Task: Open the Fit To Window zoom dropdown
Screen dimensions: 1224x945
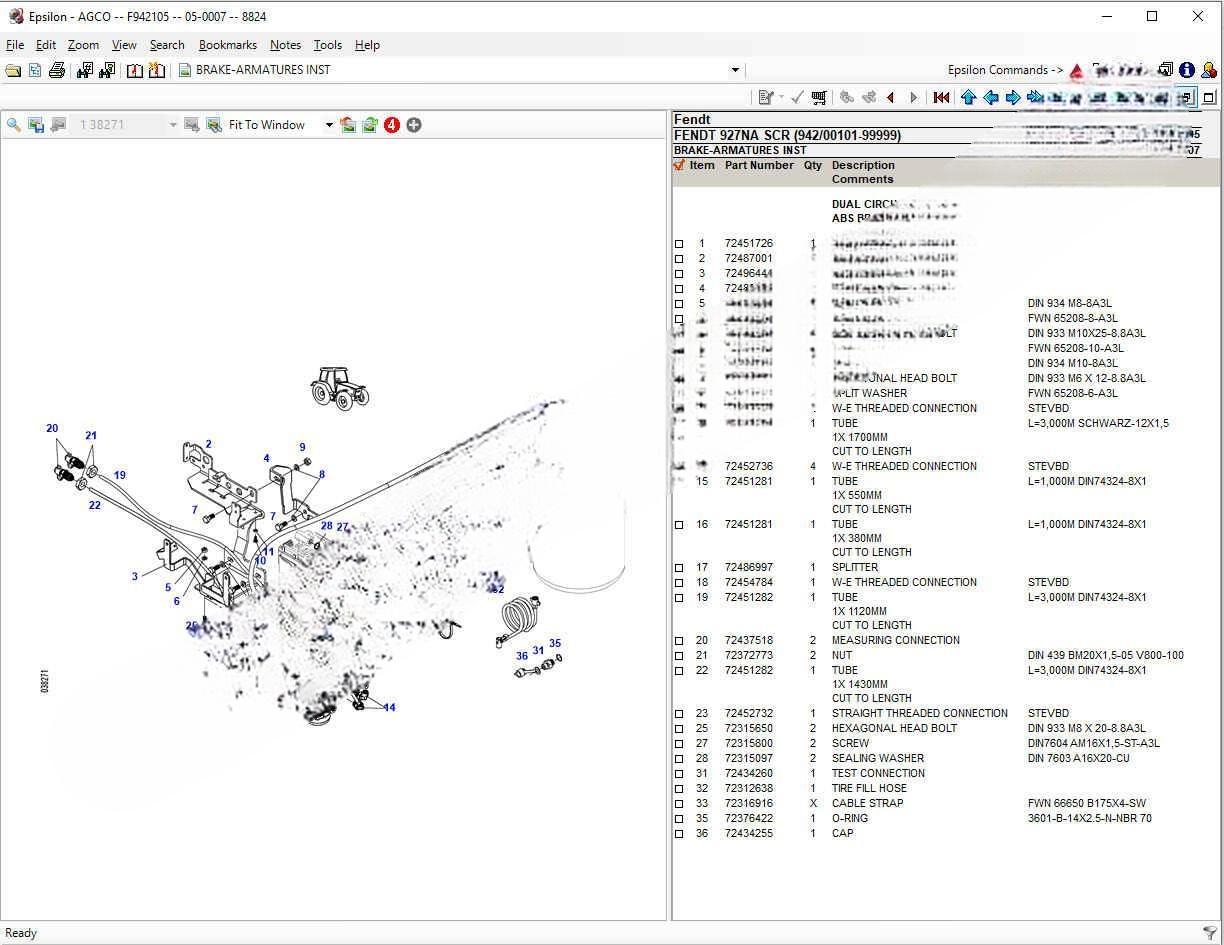Action: click(x=329, y=125)
